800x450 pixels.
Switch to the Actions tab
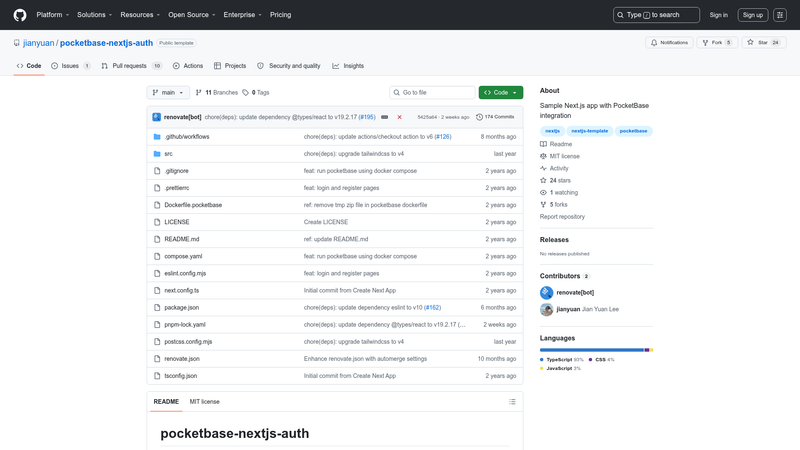point(188,66)
